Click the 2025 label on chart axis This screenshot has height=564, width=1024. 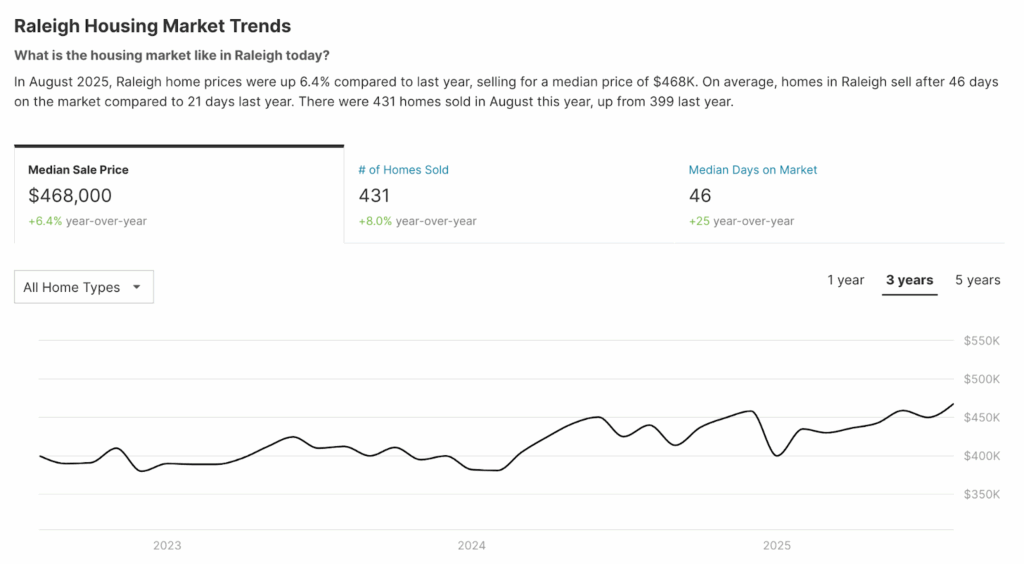tap(776, 546)
